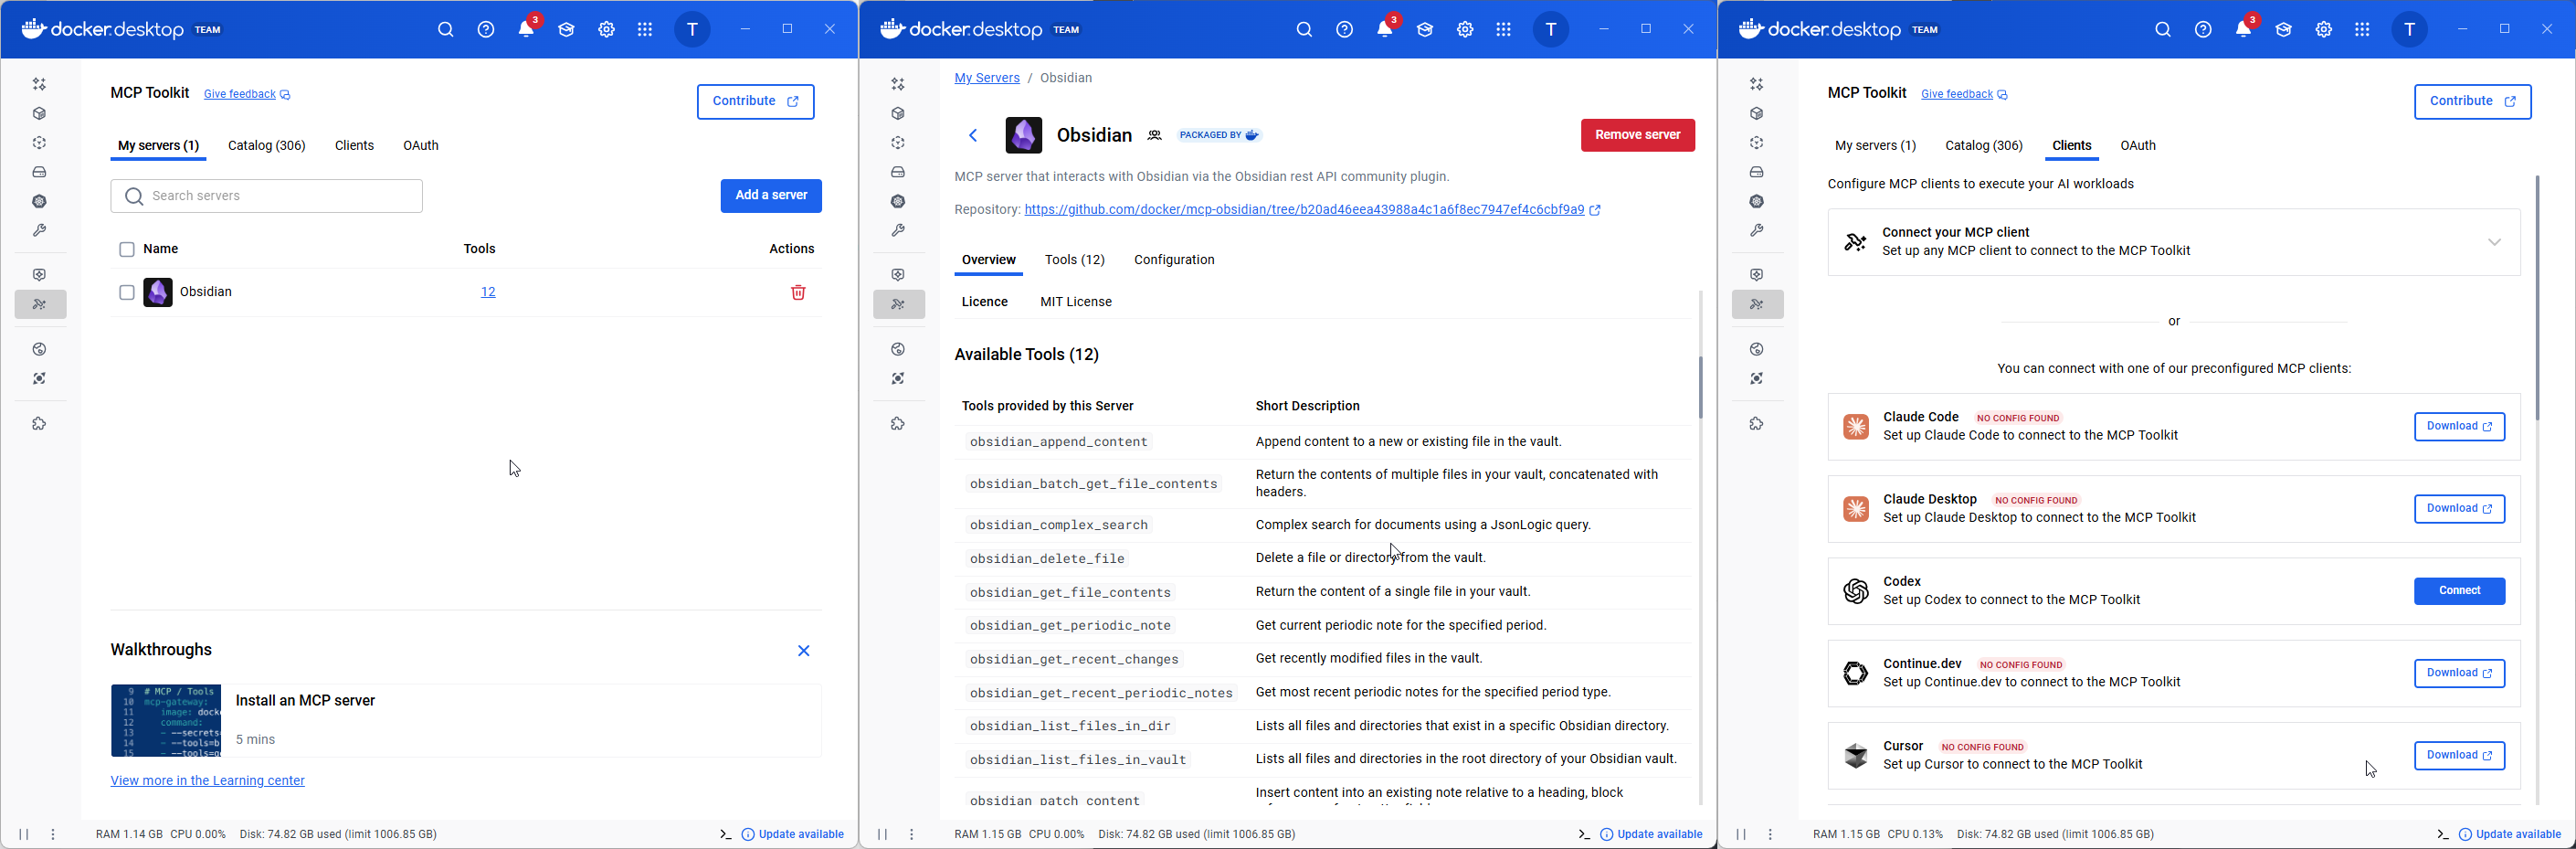Open the Configuration tab for Obsidian
2576x849 pixels.
(1173, 260)
